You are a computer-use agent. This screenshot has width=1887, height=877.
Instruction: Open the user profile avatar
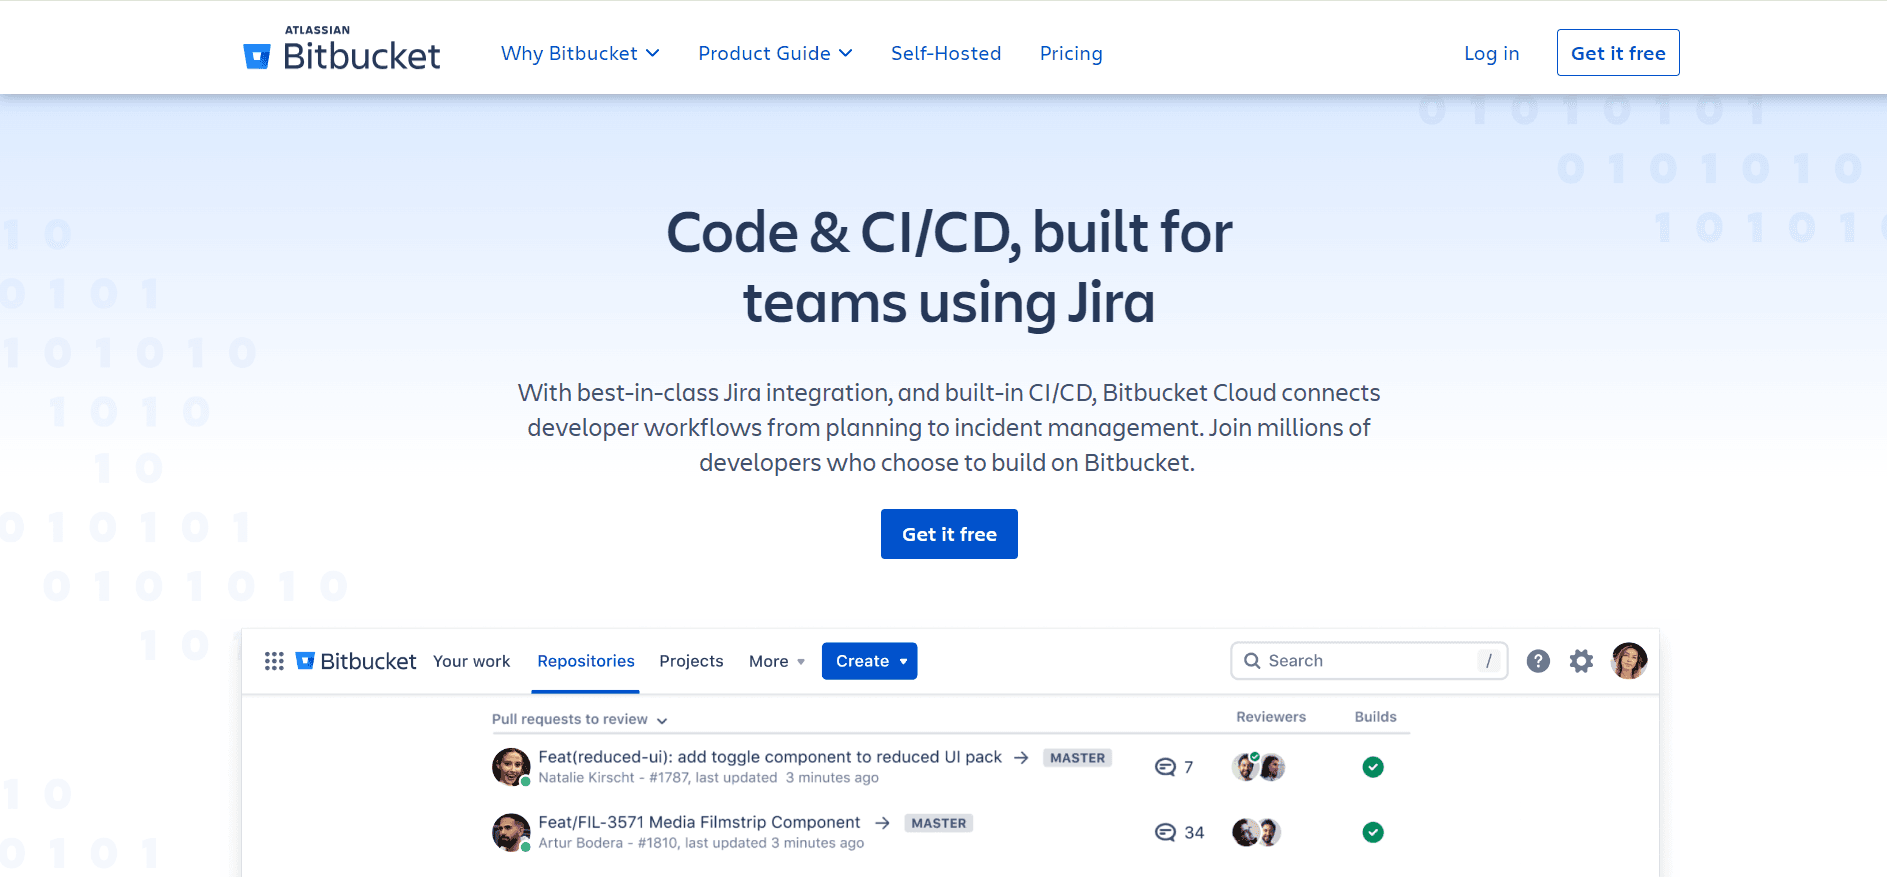click(1629, 661)
